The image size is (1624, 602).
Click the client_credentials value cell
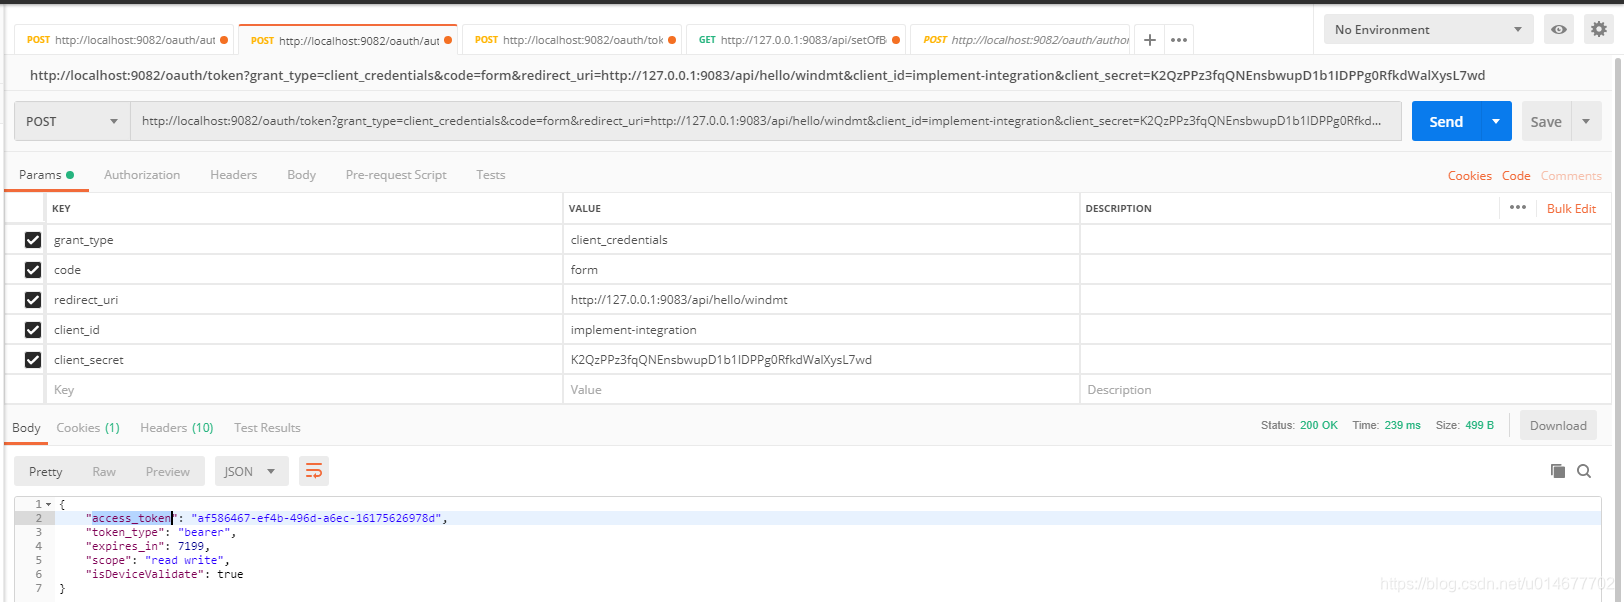point(821,240)
